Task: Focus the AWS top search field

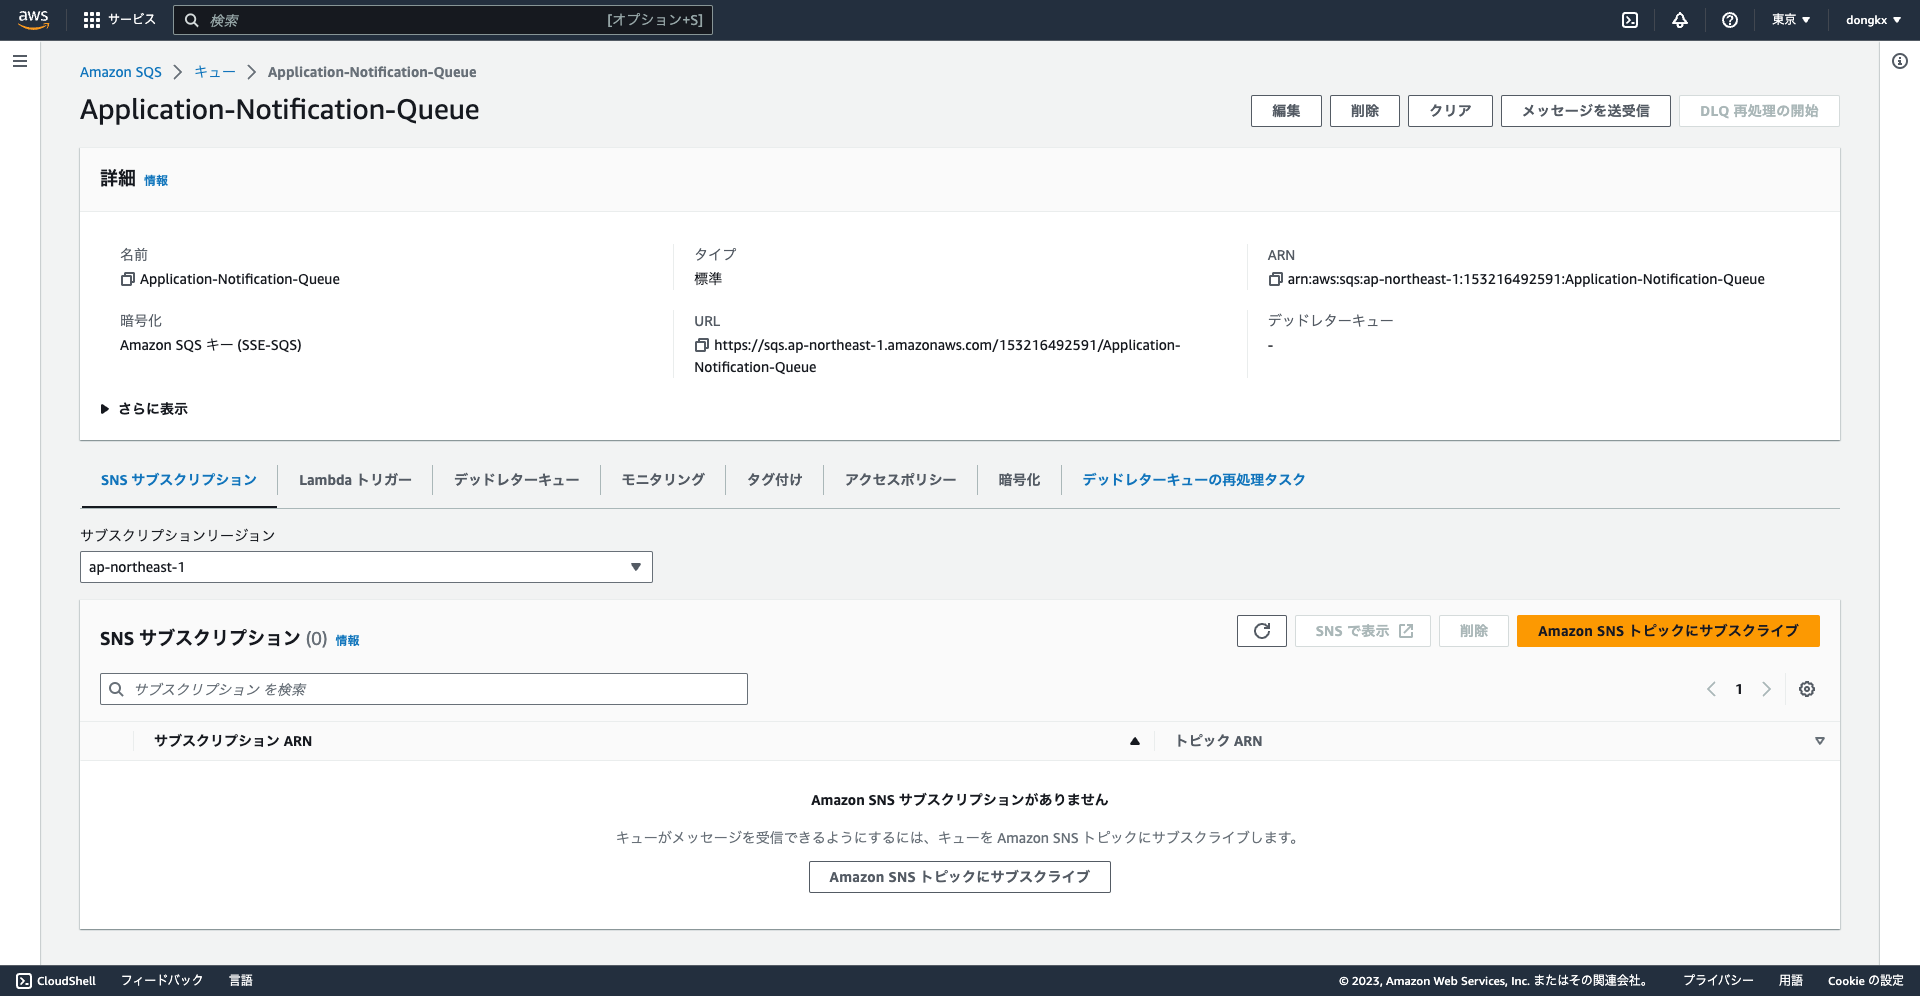Action: pyautogui.click(x=443, y=20)
